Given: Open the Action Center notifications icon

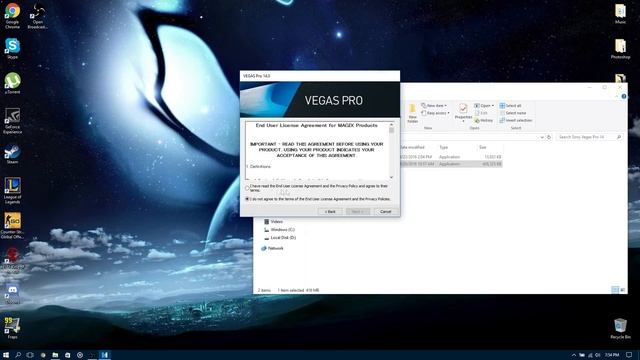Looking at the screenshot, I should 629,355.
